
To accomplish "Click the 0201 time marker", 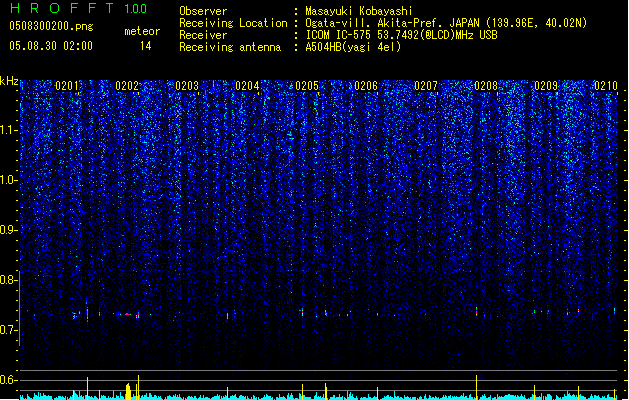I will coord(67,86).
